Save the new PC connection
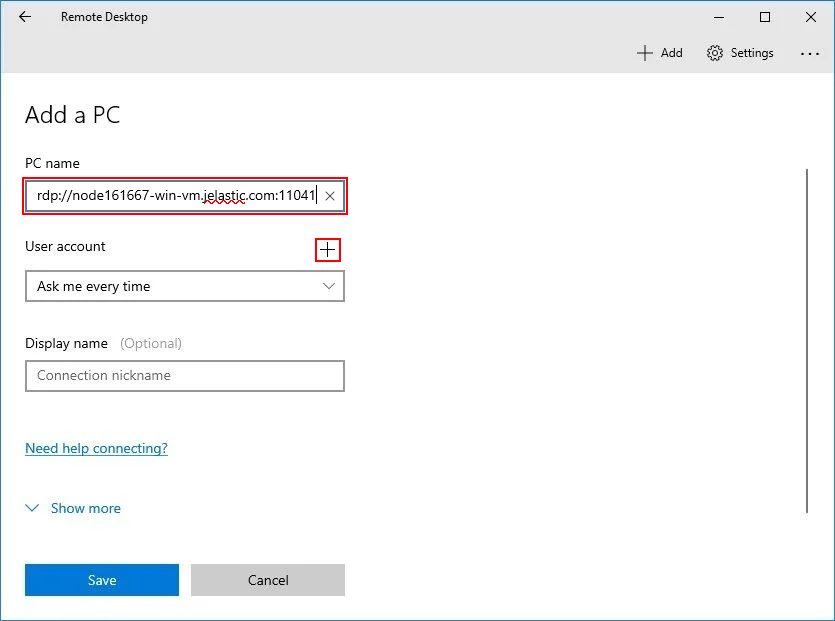The image size is (835, 621). click(x=102, y=580)
